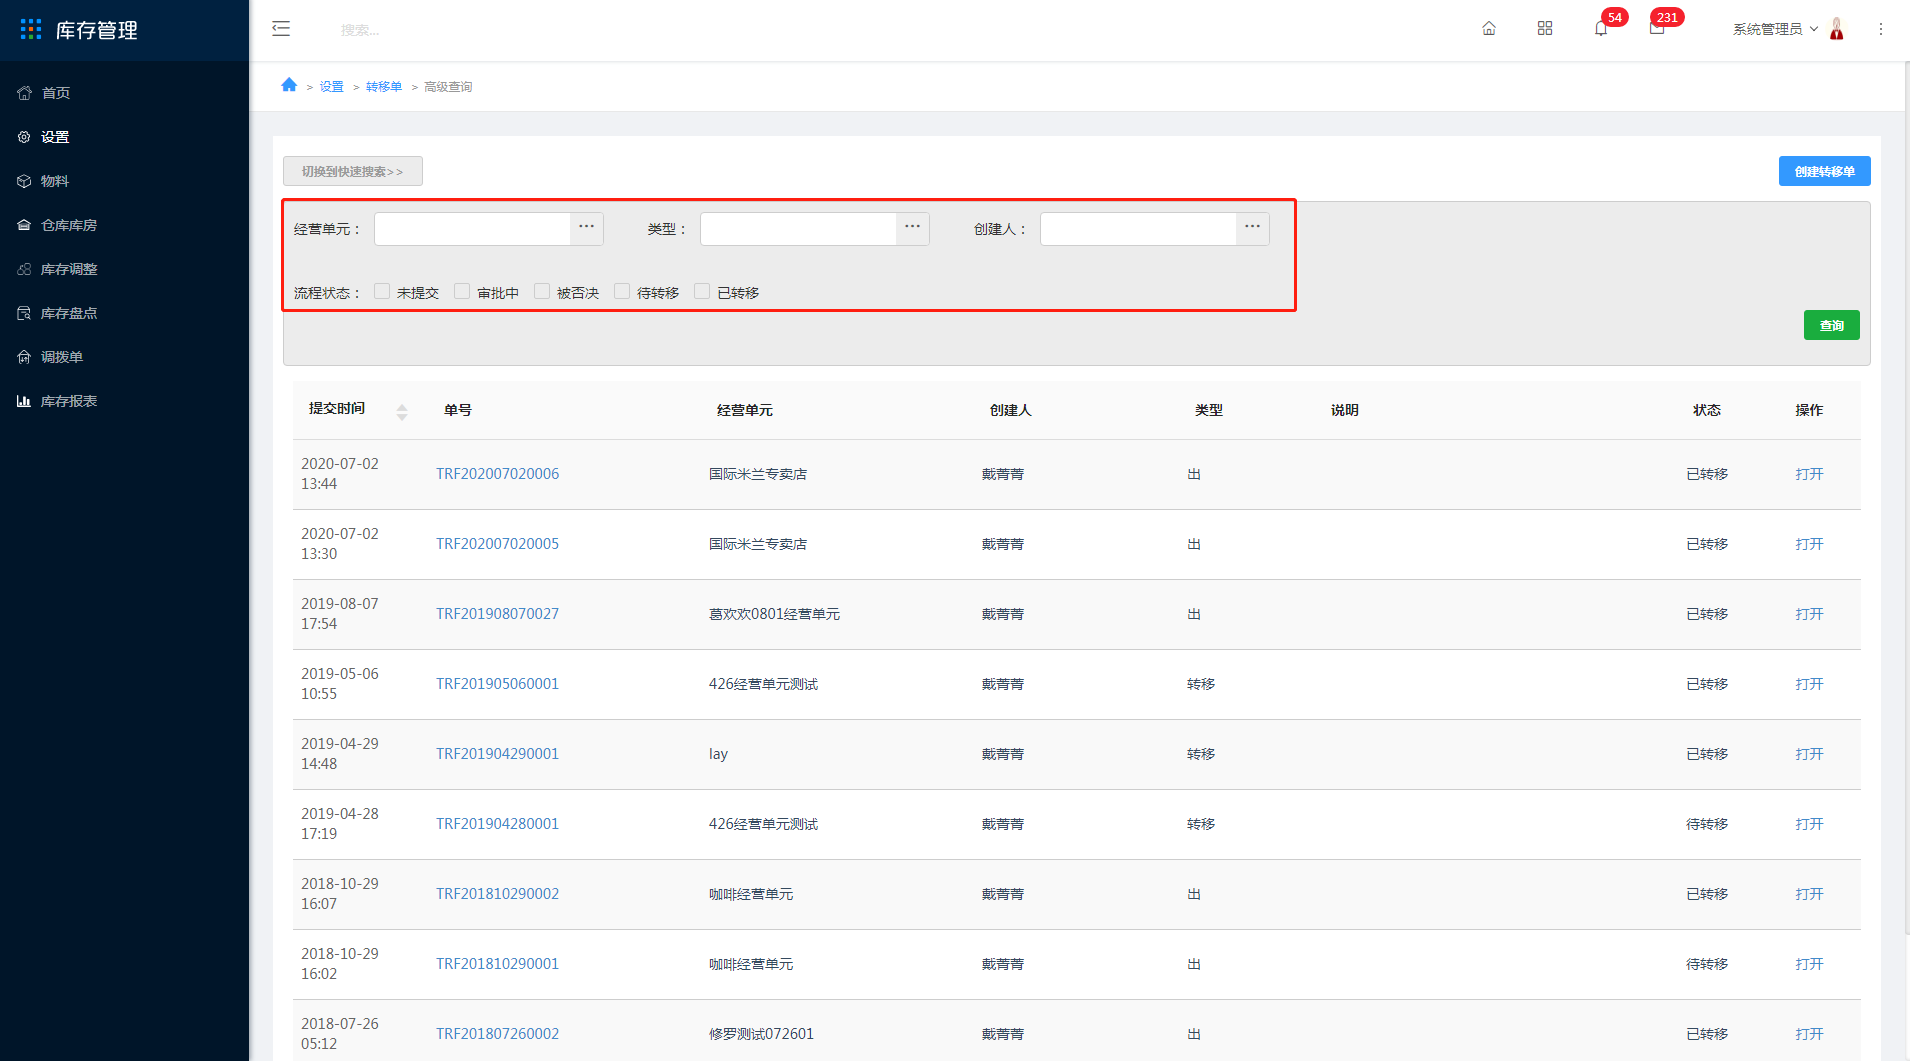Open the vertical dots more menu

[x=1881, y=29]
